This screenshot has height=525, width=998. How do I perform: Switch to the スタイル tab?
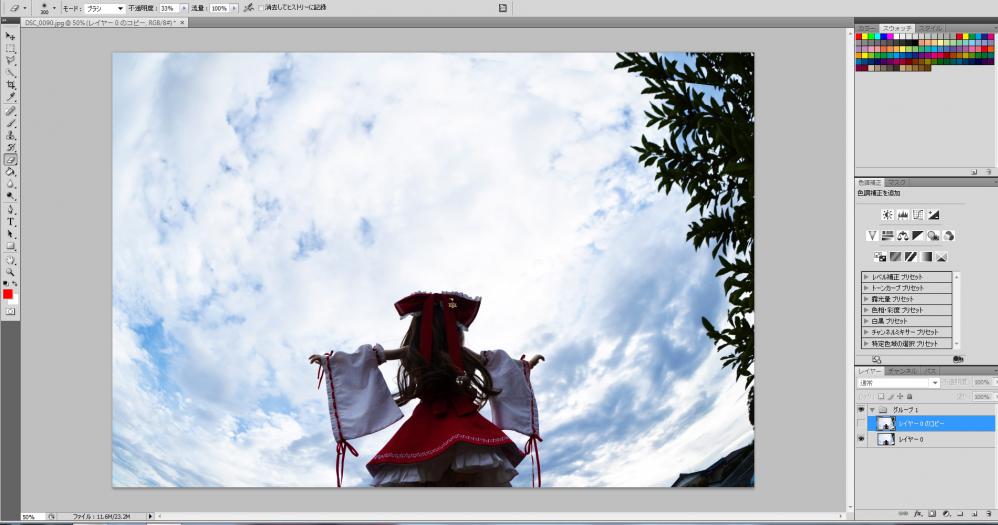click(930, 29)
